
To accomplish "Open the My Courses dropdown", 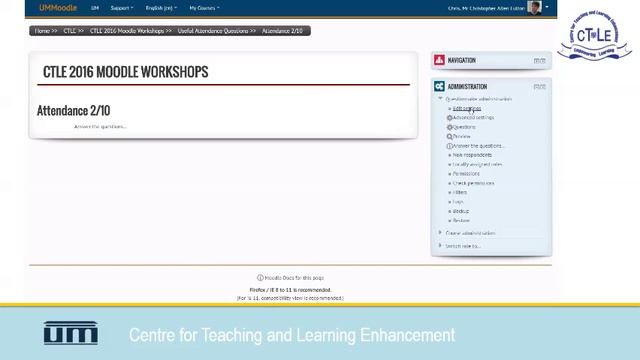I will pyautogui.click(x=204, y=8).
